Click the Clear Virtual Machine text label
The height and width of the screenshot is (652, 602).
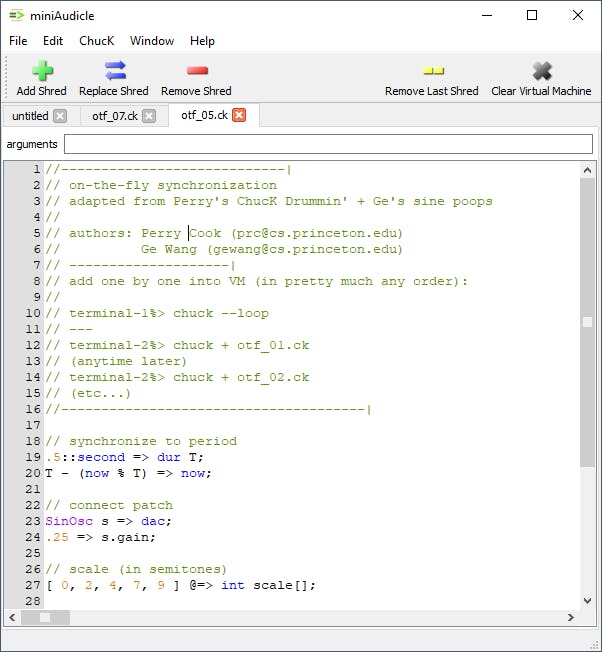(x=541, y=91)
